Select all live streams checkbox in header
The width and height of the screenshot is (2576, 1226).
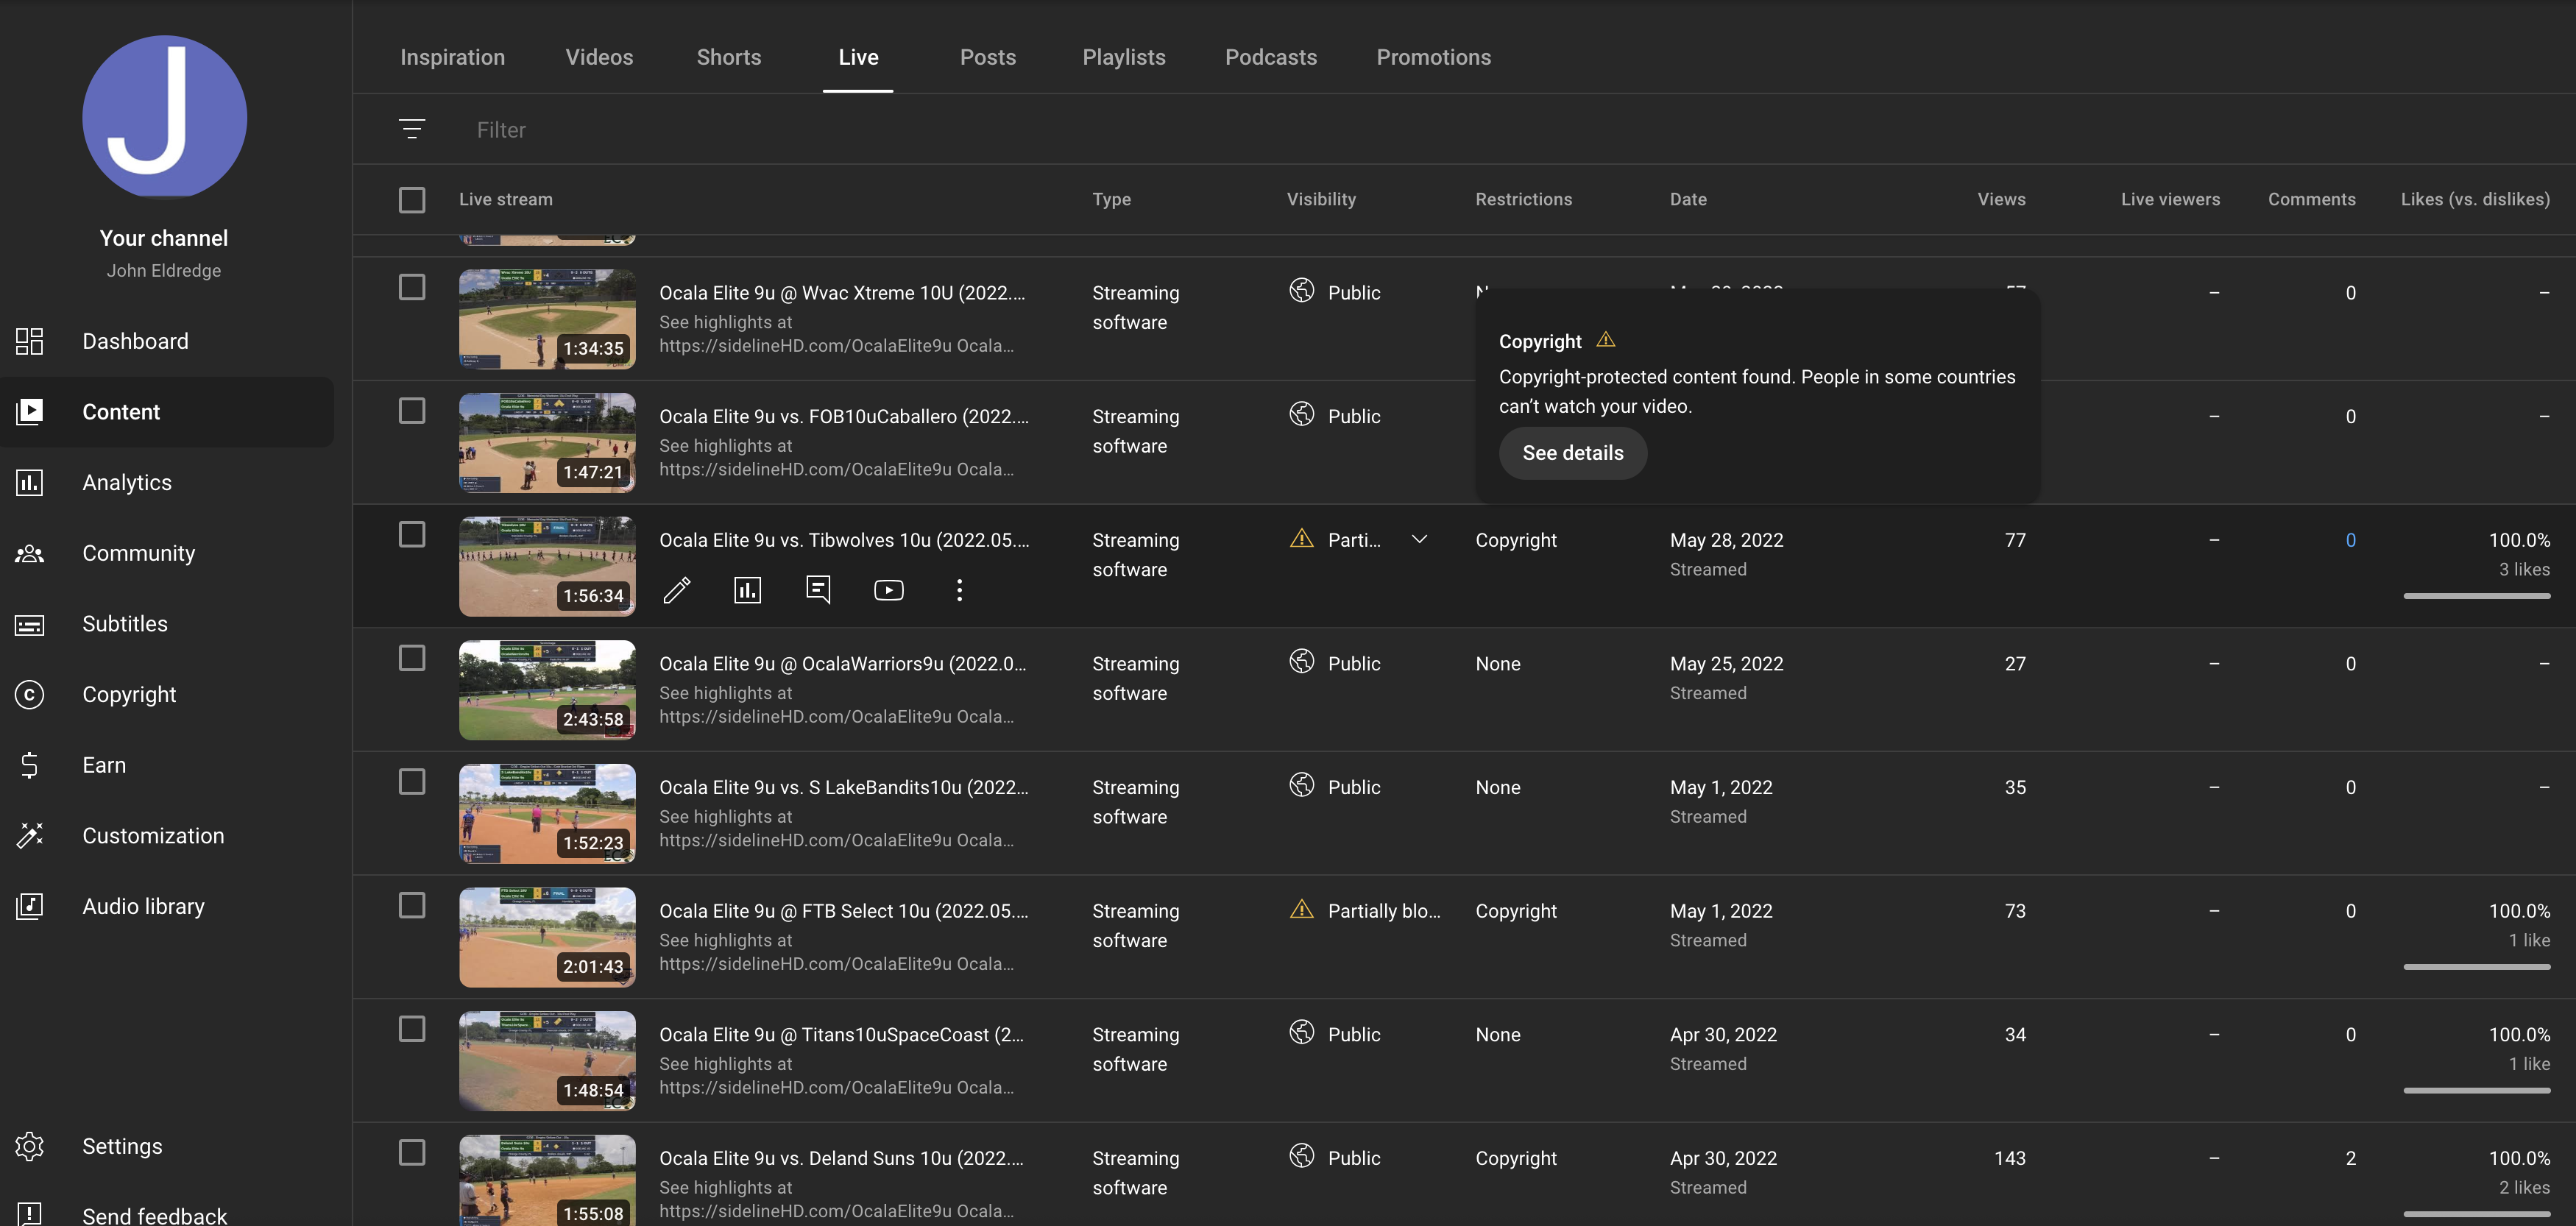(412, 199)
